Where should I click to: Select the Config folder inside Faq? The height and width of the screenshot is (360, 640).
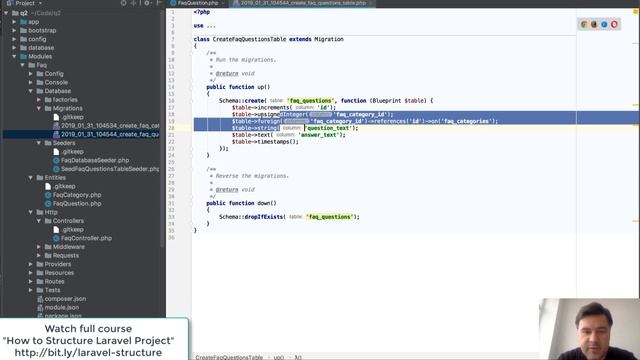click(82, 74)
